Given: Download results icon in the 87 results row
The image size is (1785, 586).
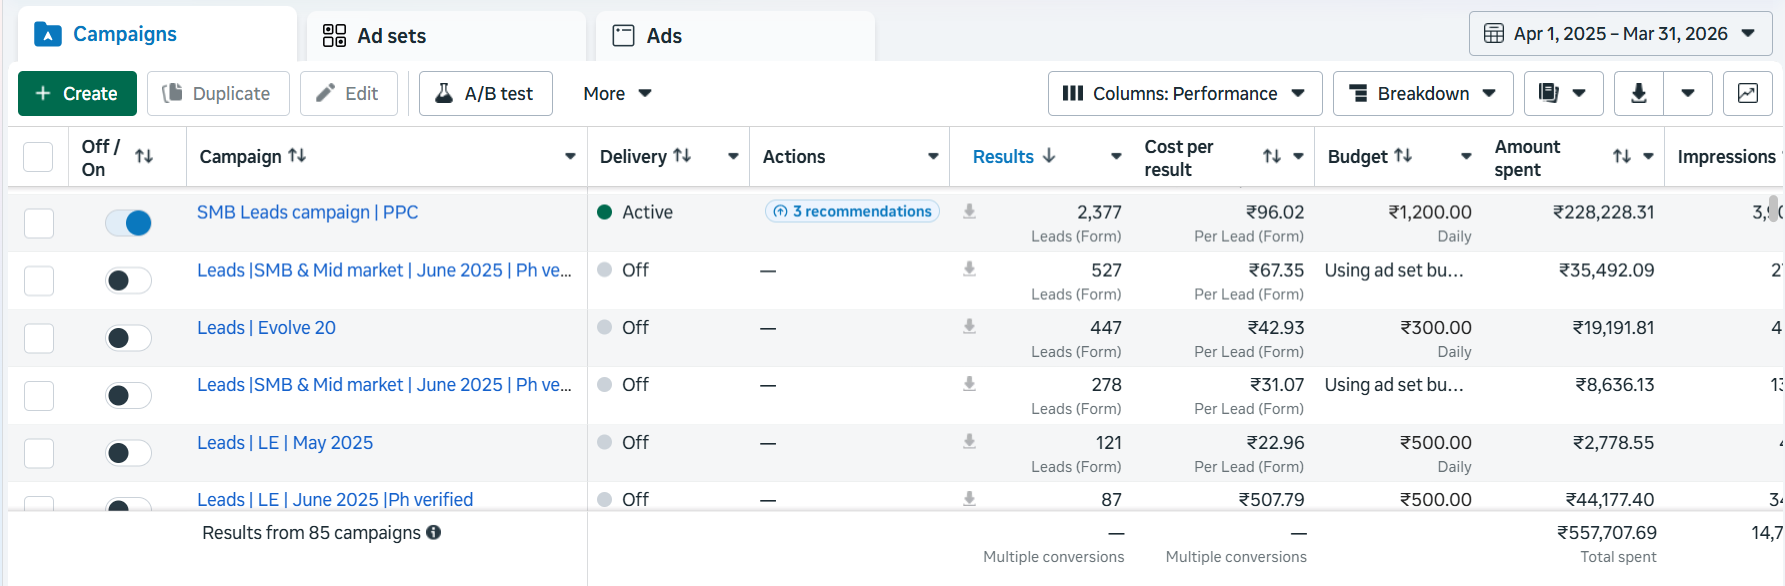Looking at the screenshot, I should pos(969,498).
